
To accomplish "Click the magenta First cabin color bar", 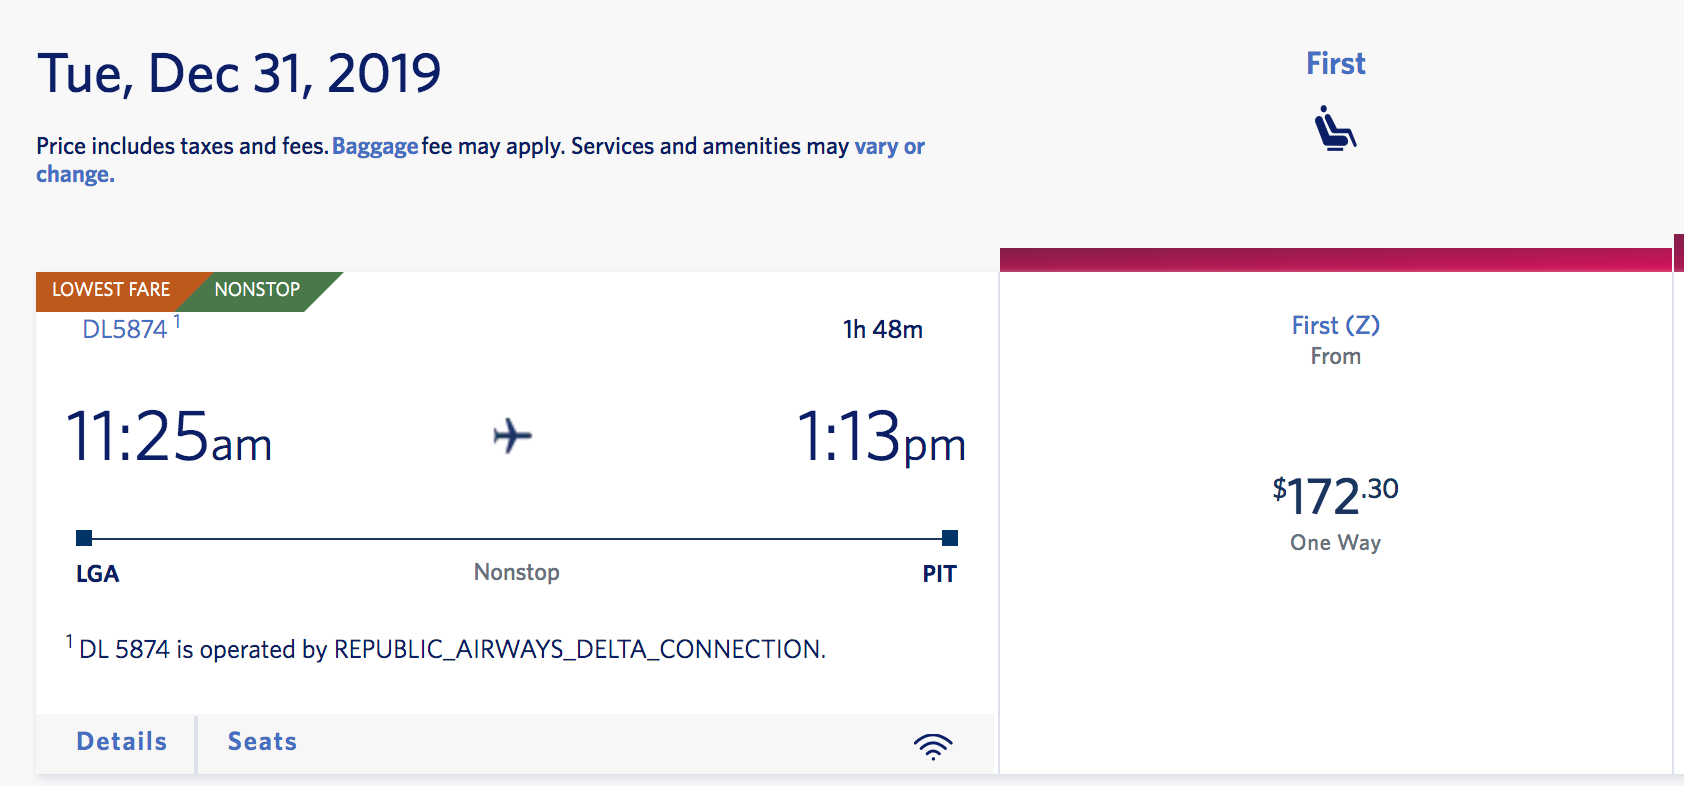I will (x=1335, y=260).
